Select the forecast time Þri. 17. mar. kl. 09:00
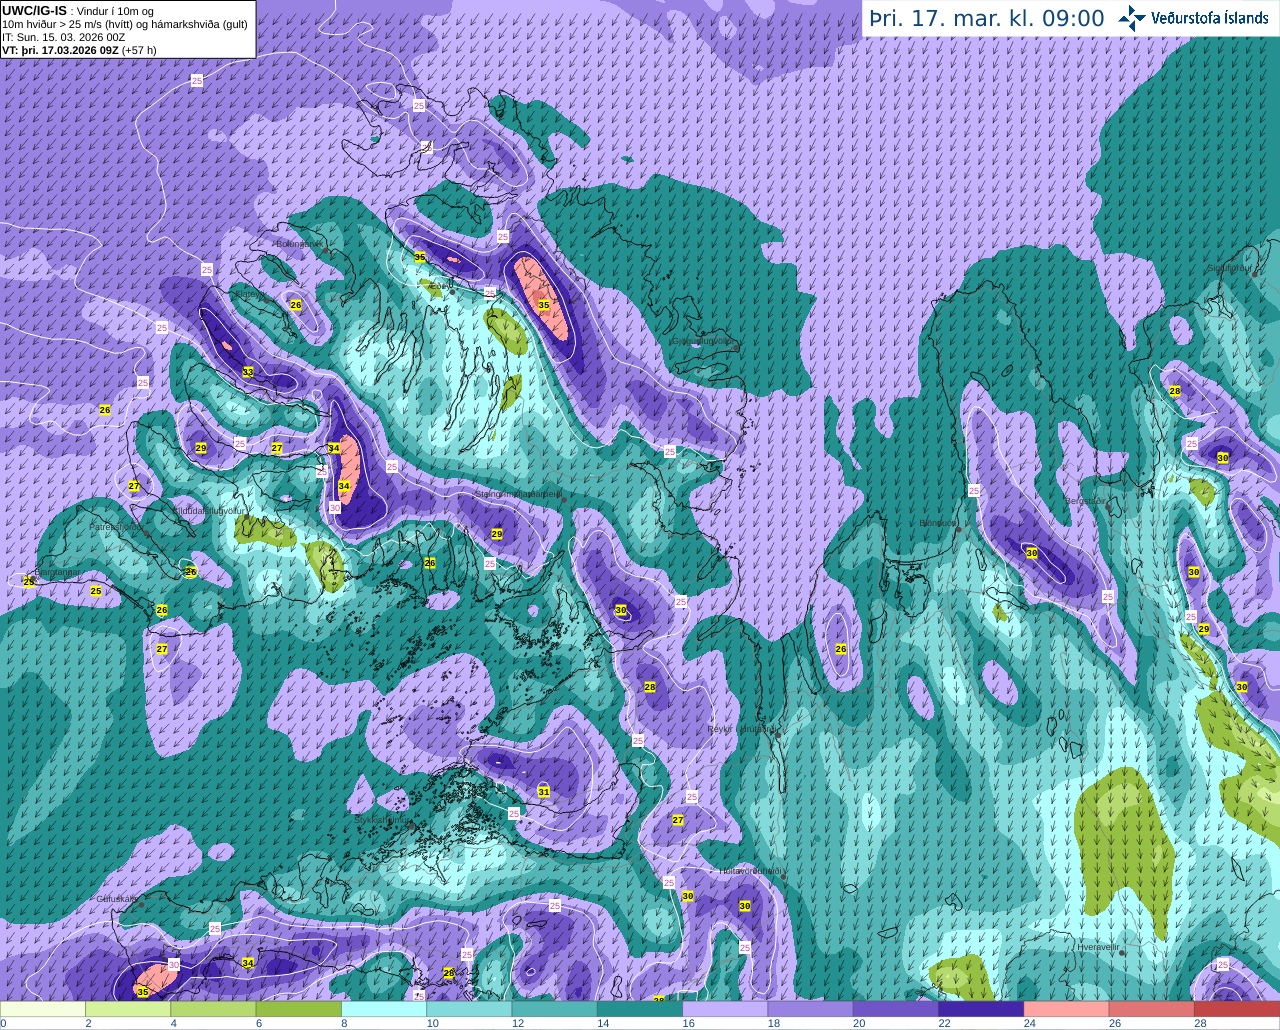The height and width of the screenshot is (1030, 1280). tap(987, 19)
